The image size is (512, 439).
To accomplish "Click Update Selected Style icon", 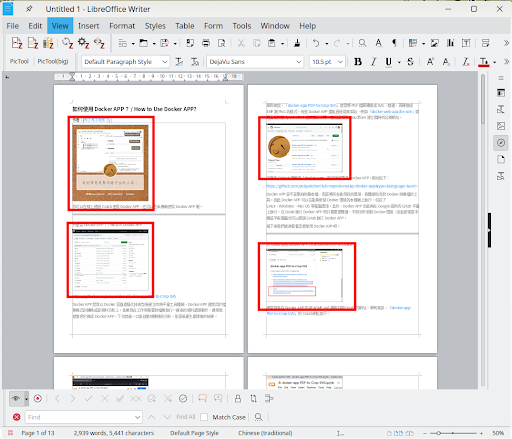I will click(179, 62).
